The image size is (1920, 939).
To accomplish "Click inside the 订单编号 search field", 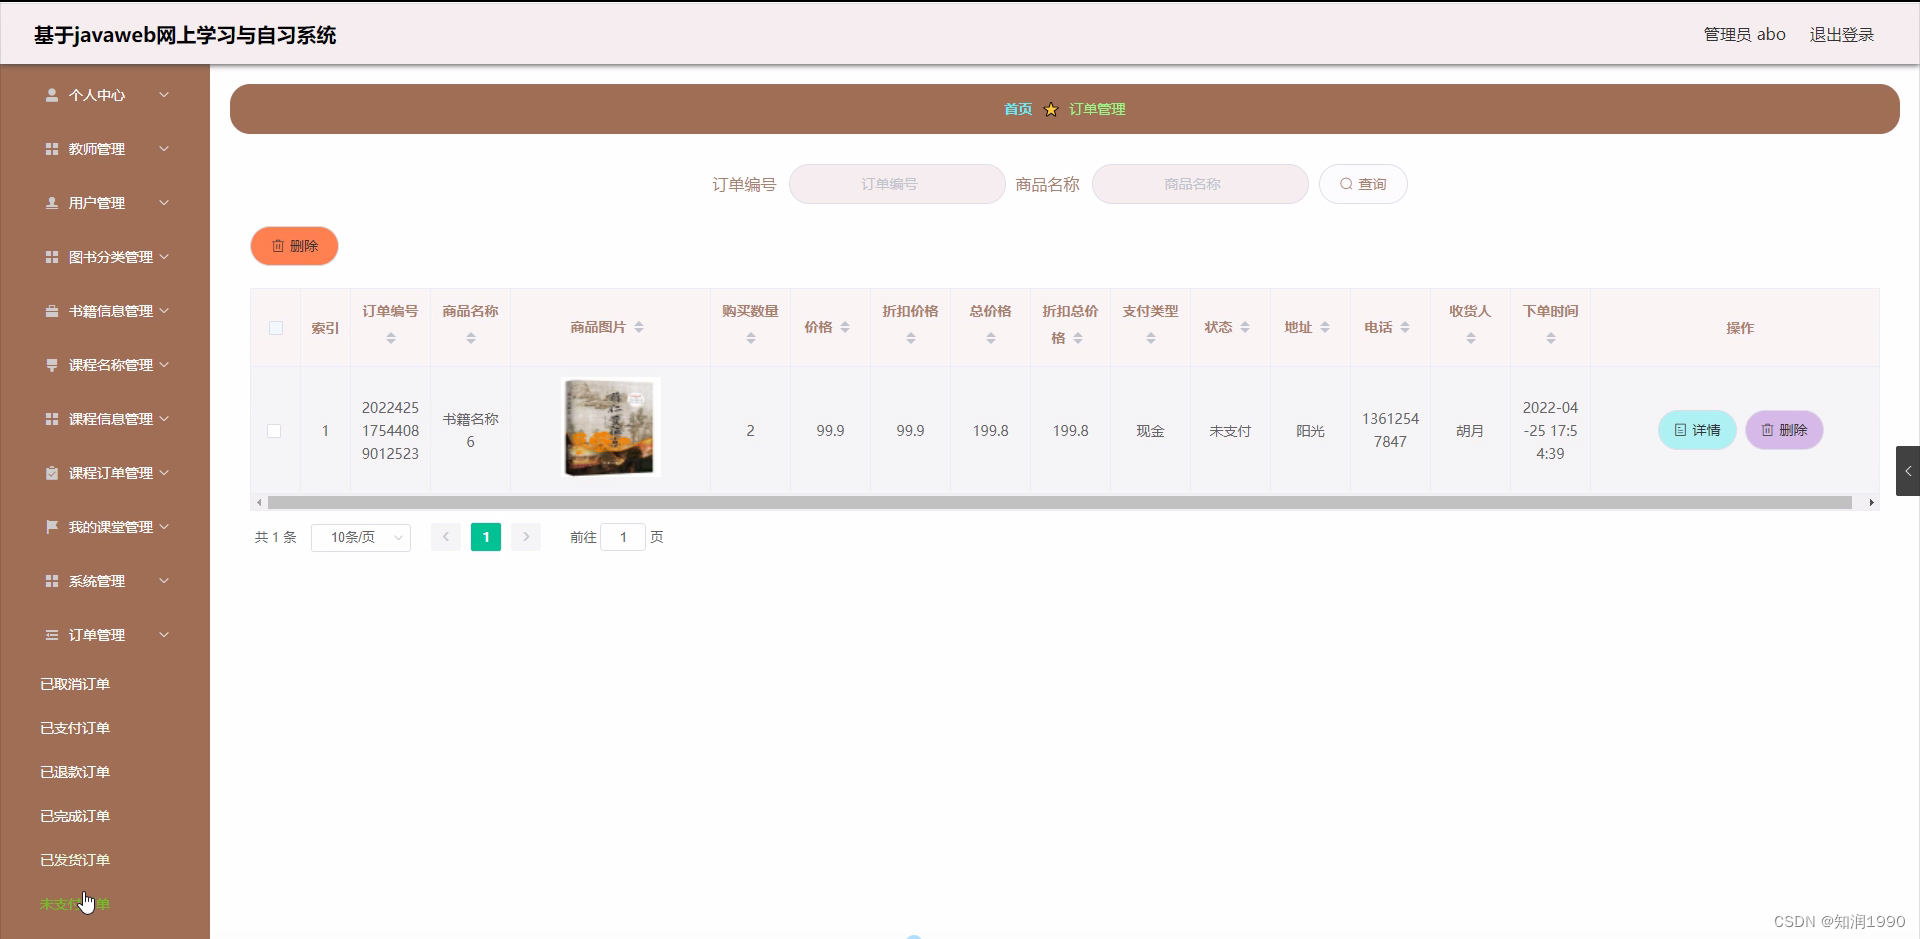I will 895,183.
